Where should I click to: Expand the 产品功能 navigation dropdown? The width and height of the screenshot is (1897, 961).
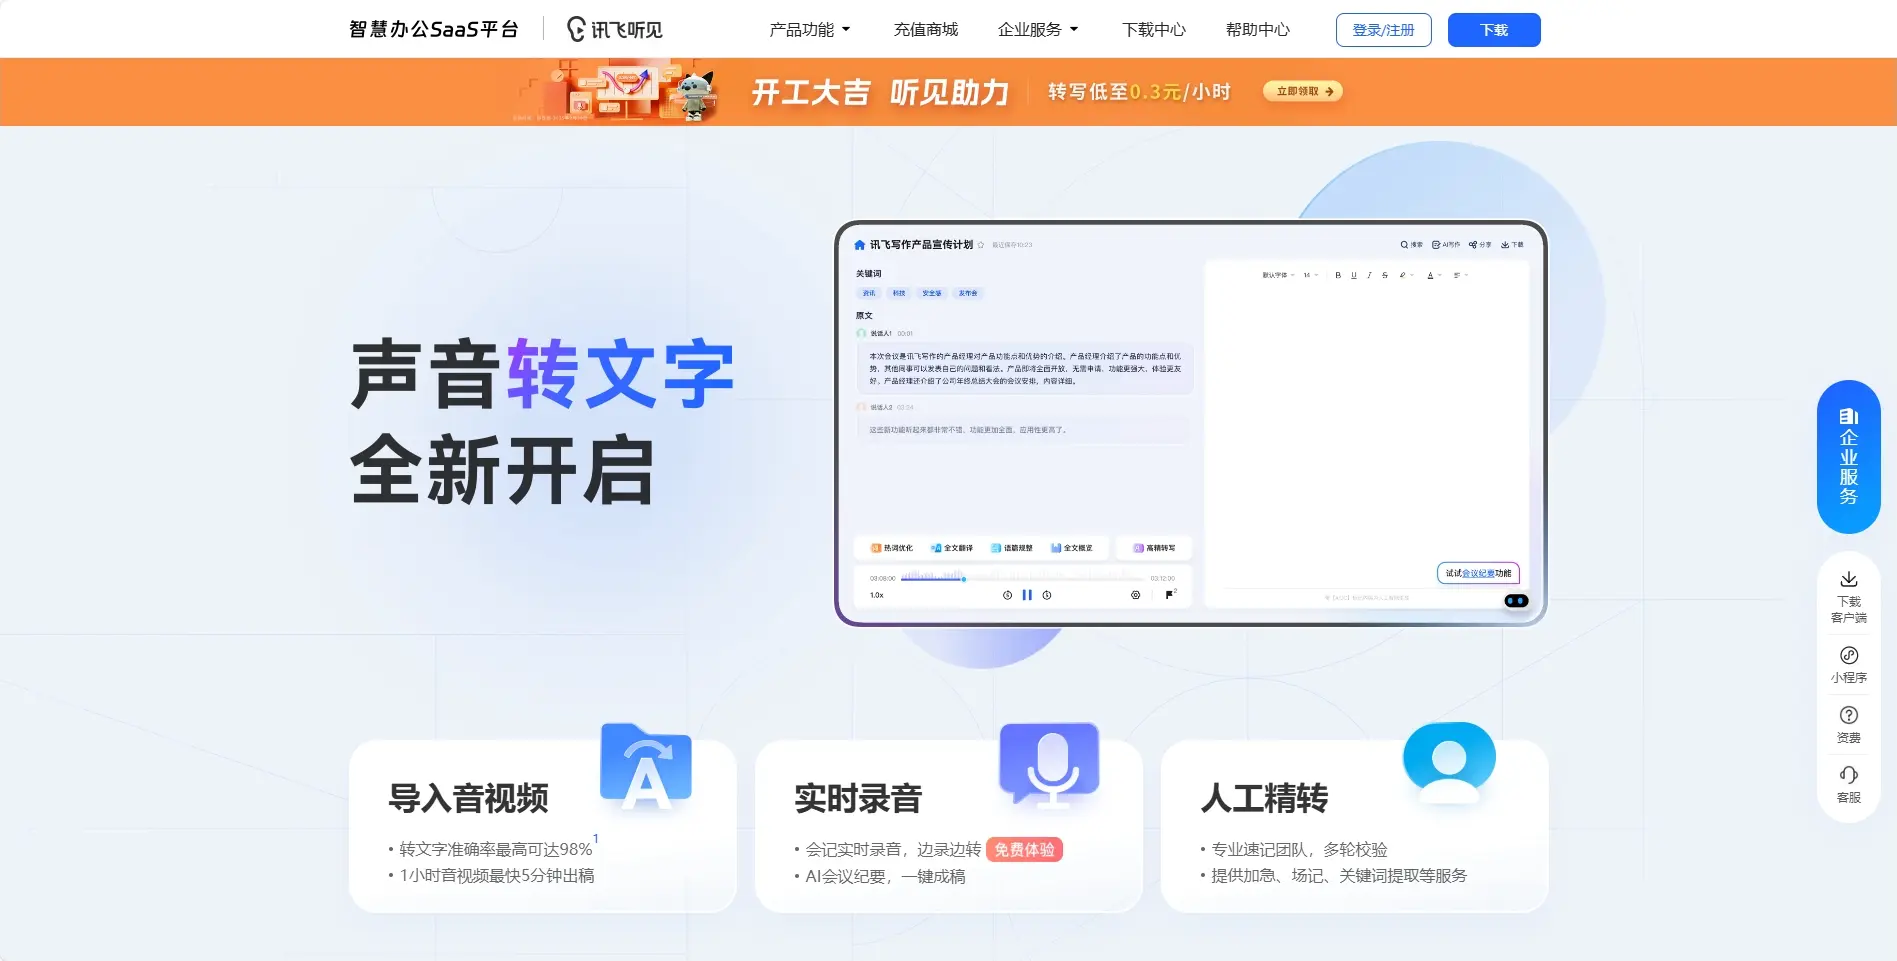point(807,29)
